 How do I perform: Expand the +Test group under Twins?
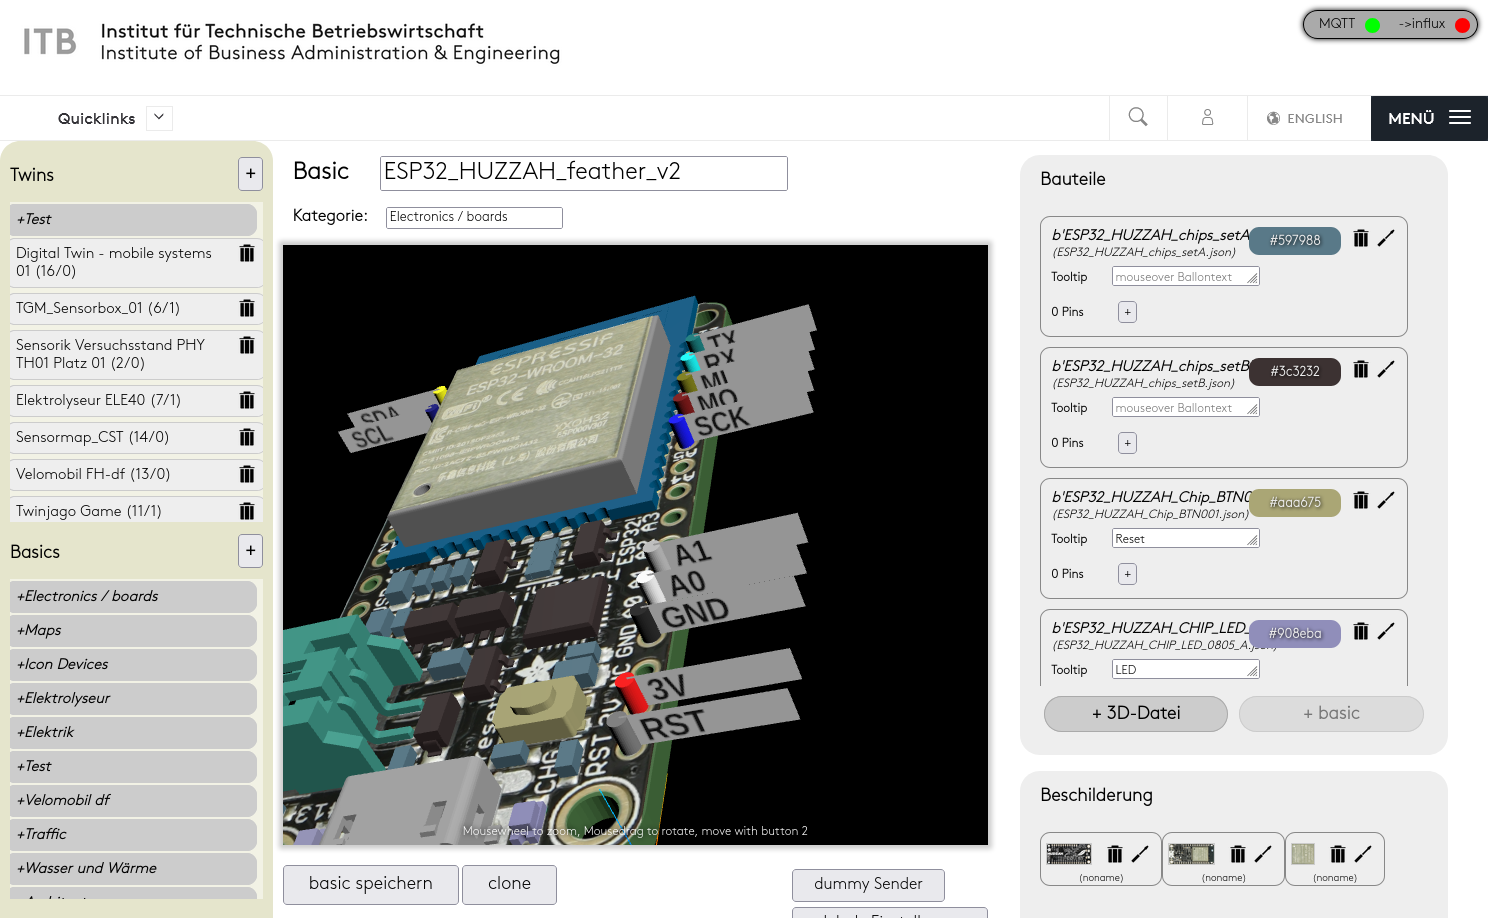pos(133,220)
